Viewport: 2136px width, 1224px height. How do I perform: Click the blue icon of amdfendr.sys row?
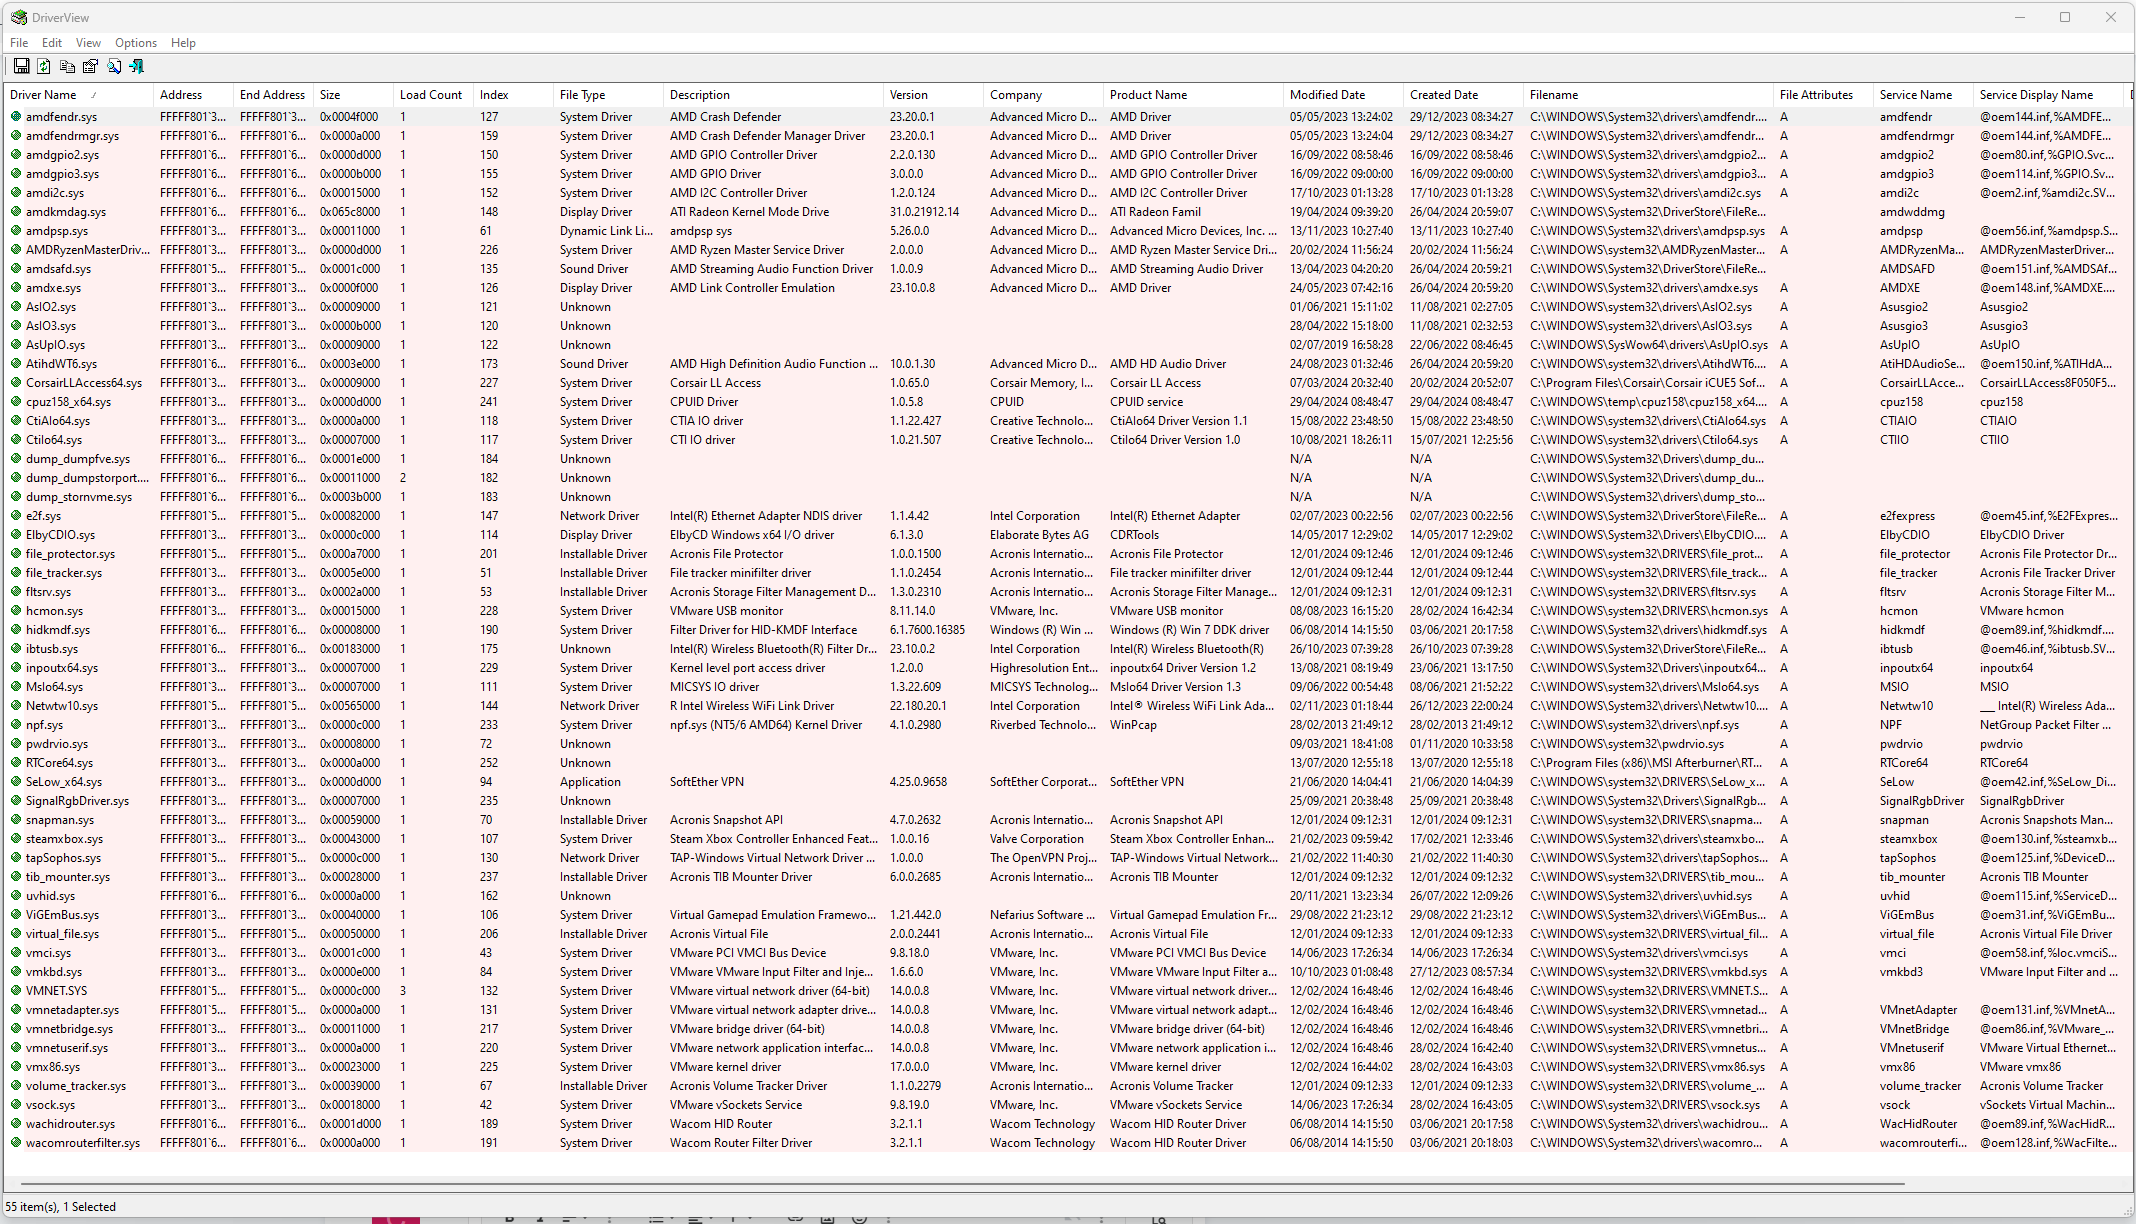coord(16,116)
